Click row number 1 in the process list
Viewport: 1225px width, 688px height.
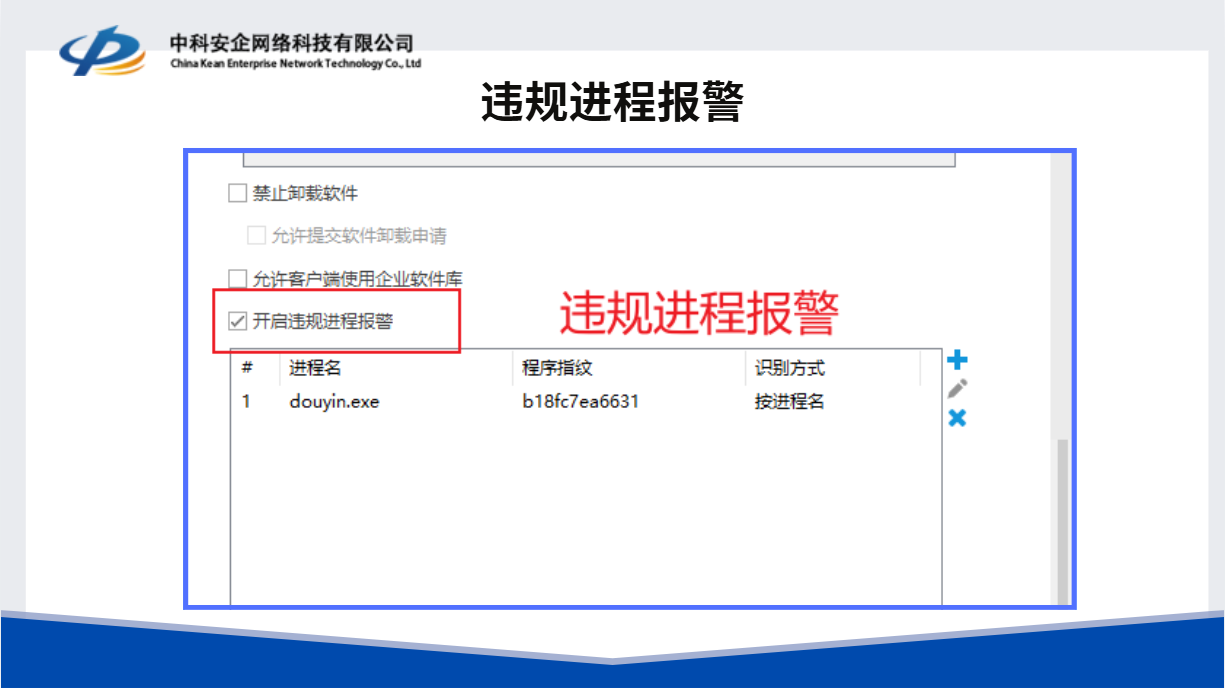pyautogui.click(x=246, y=402)
